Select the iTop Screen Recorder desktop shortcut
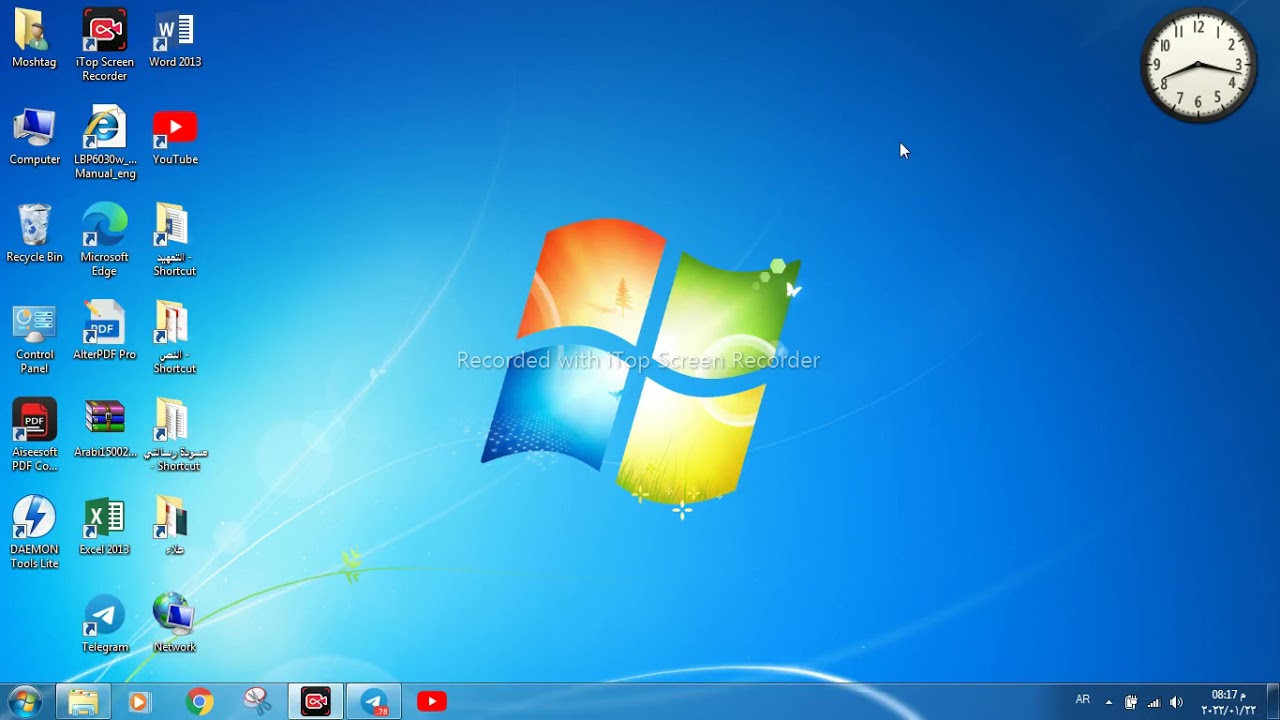Viewport: 1280px width, 720px height. (105, 46)
